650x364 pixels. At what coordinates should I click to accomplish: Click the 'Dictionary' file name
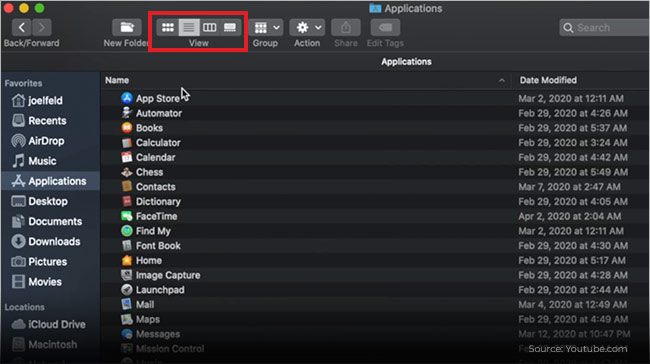click(x=158, y=201)
